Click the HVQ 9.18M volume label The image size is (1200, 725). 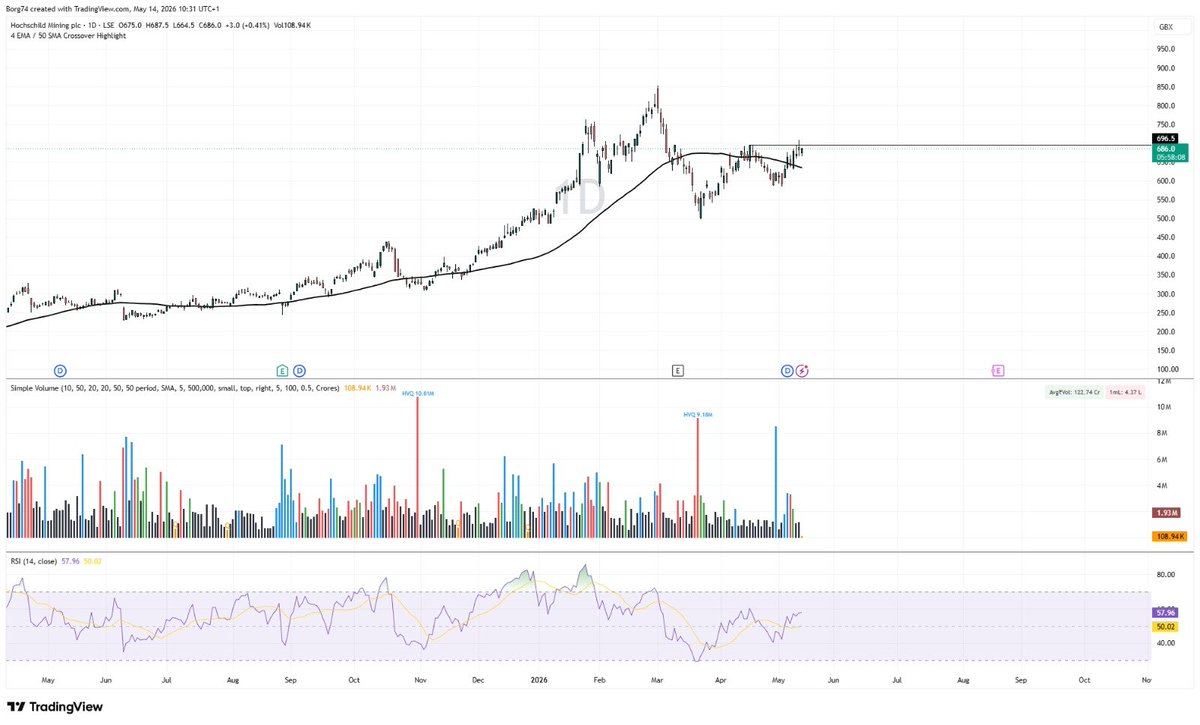698,412
